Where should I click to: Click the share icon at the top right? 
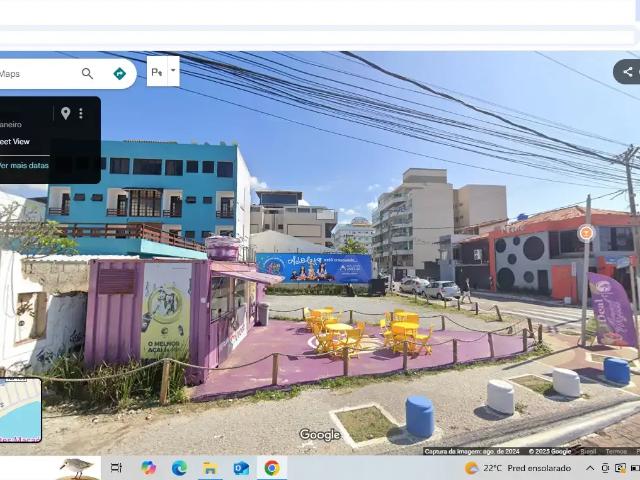click(x=627, y=71)
